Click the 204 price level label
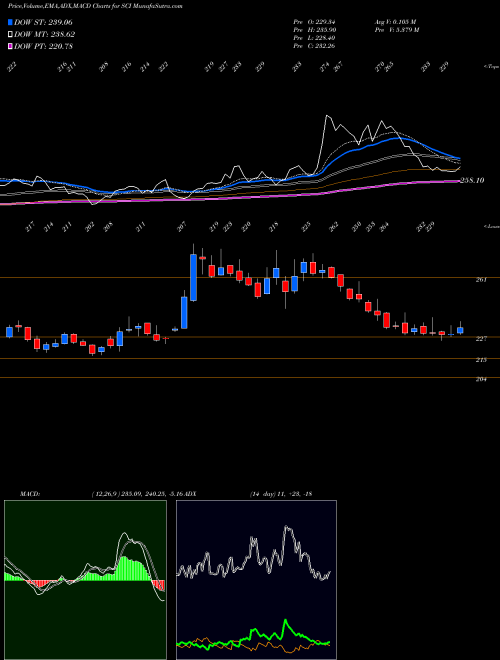500x660 pixels. (x=481, y=379)
